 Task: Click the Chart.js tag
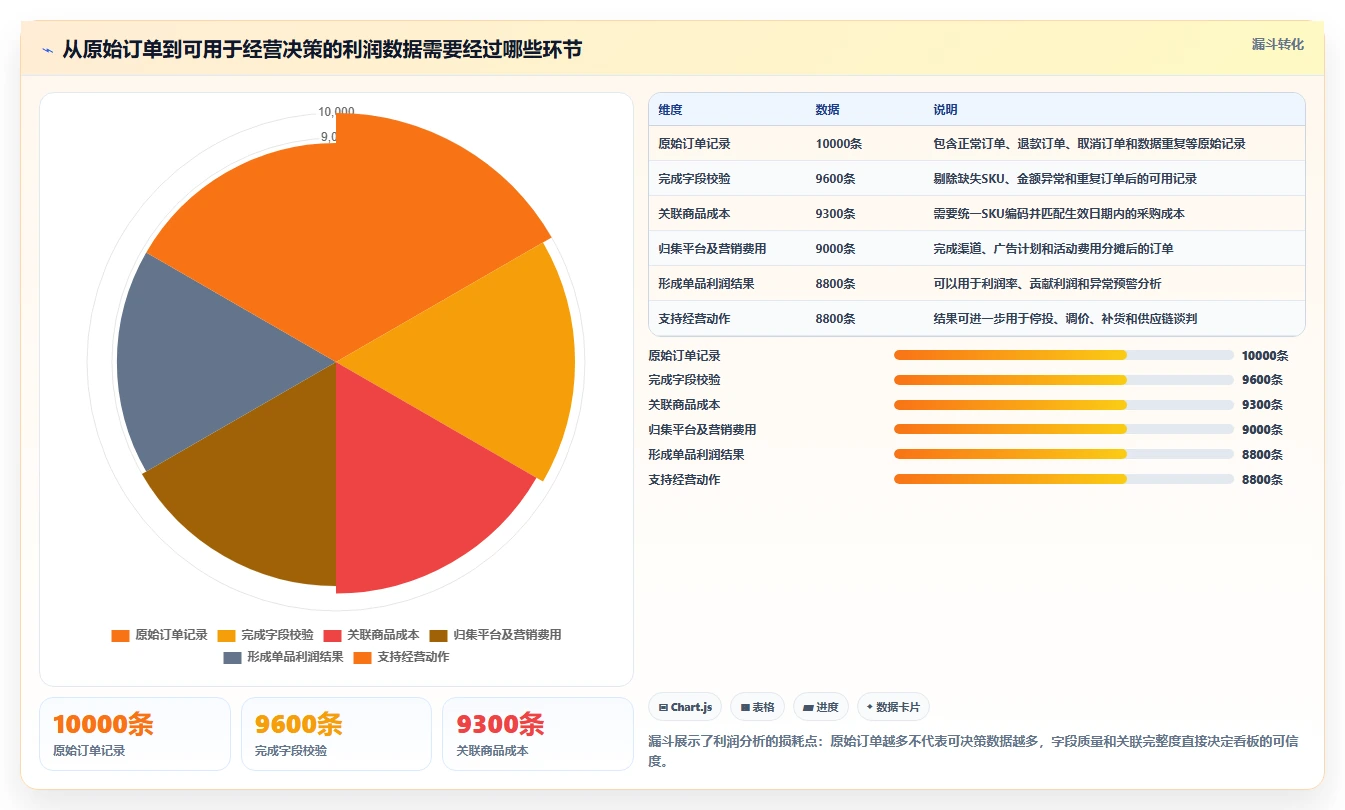685,707
